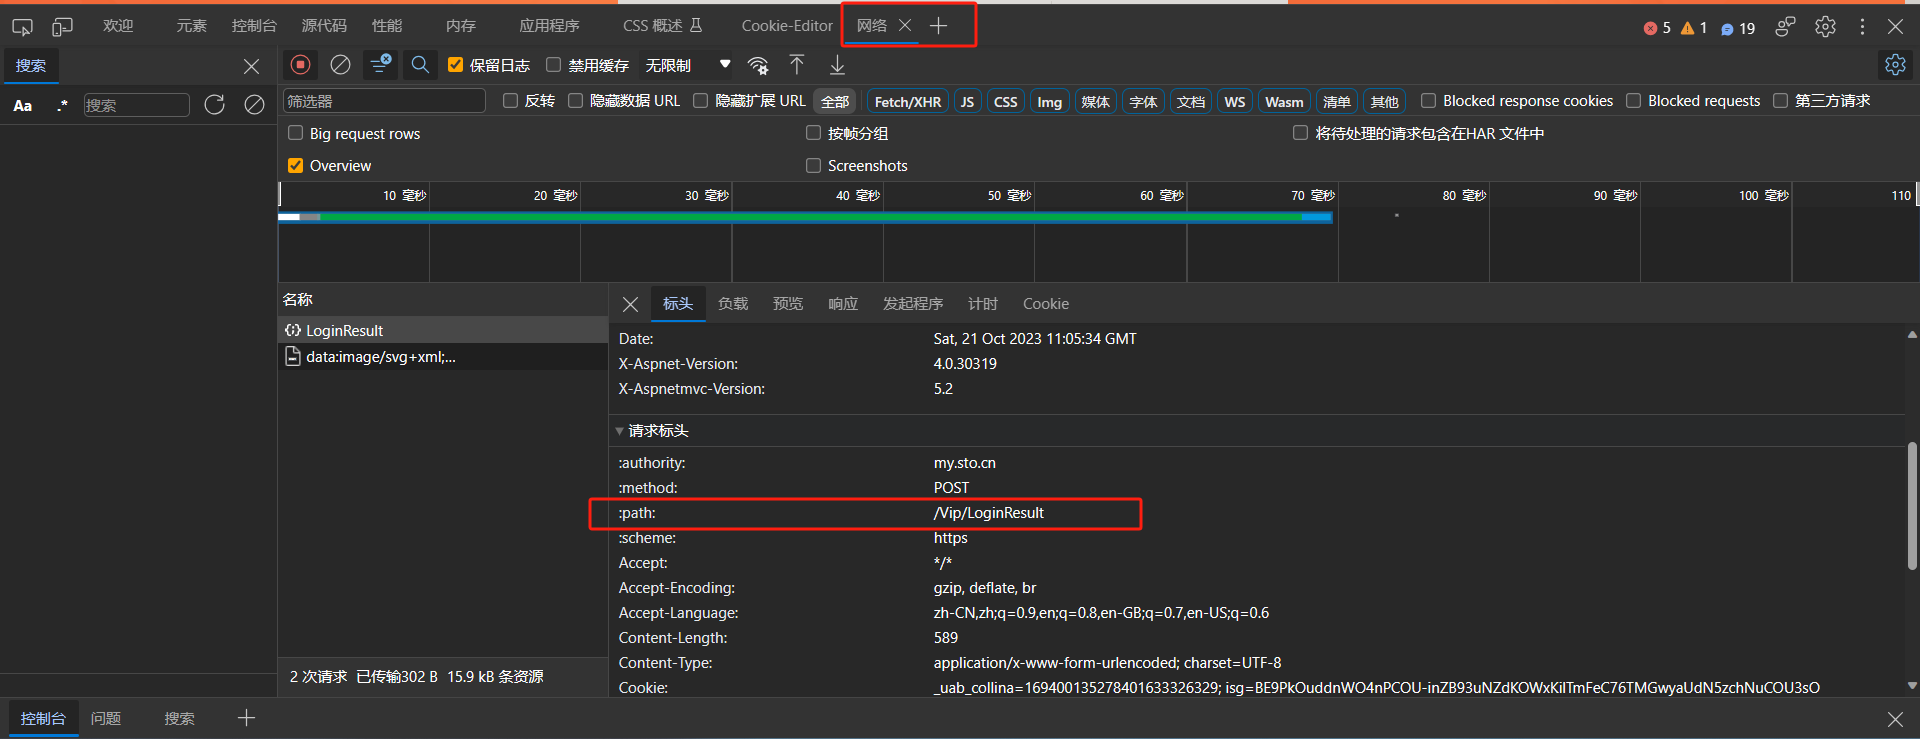The image size is (1920, 739).
Task: Click the inspect element picker icon
Action: tap(22, 26)
